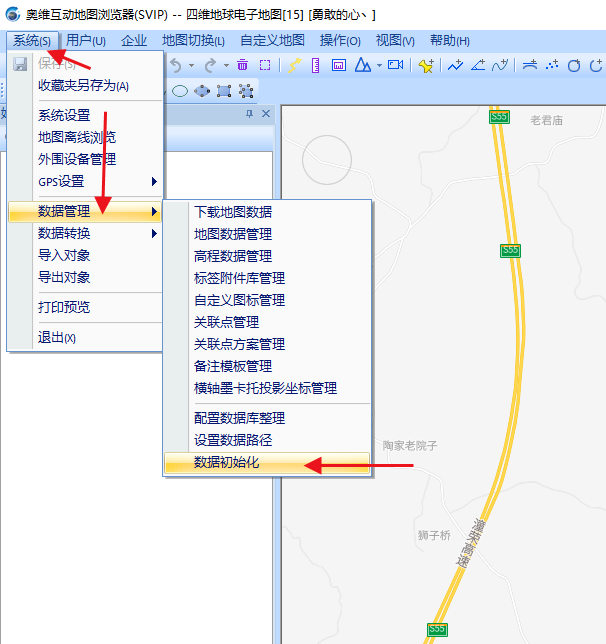Select 自定义图标管理 submenu entry
Image resolution: width=606 pixels, height=644 pixels.
[267, 300]
